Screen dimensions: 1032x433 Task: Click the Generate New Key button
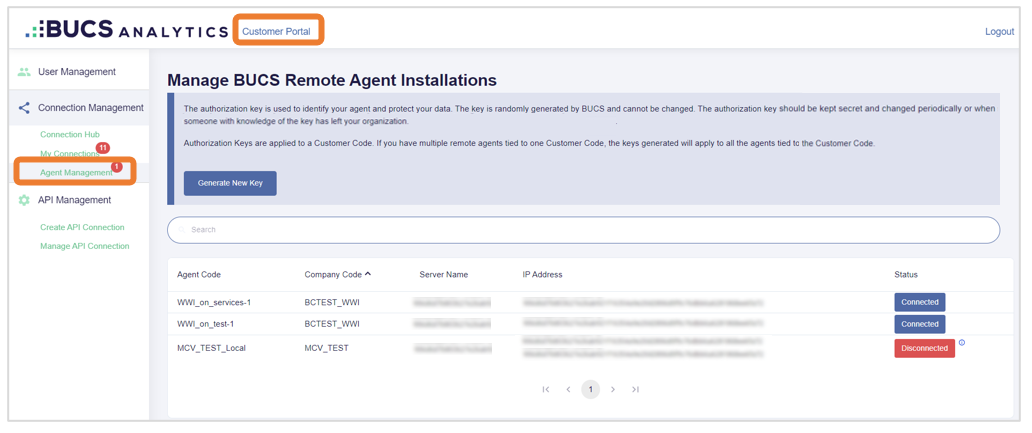coord(230,184)
